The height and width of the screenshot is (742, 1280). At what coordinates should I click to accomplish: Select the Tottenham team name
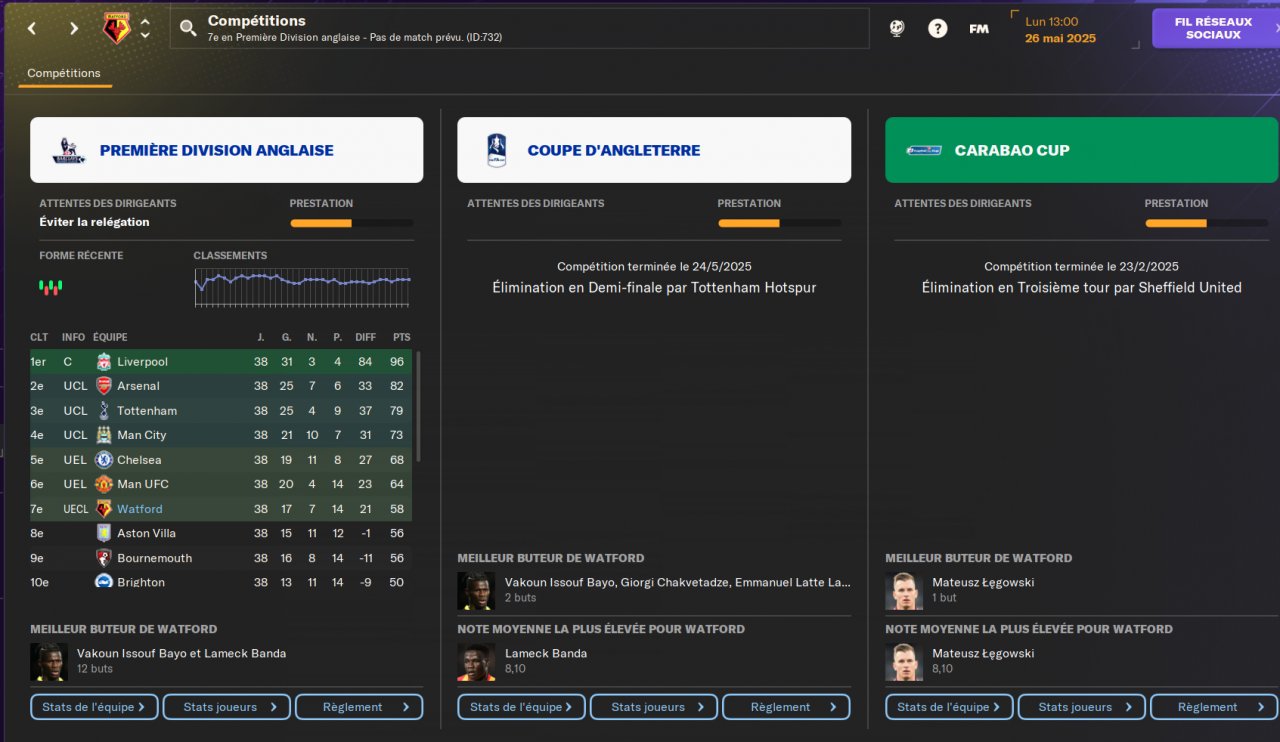[x=147, y=411]
